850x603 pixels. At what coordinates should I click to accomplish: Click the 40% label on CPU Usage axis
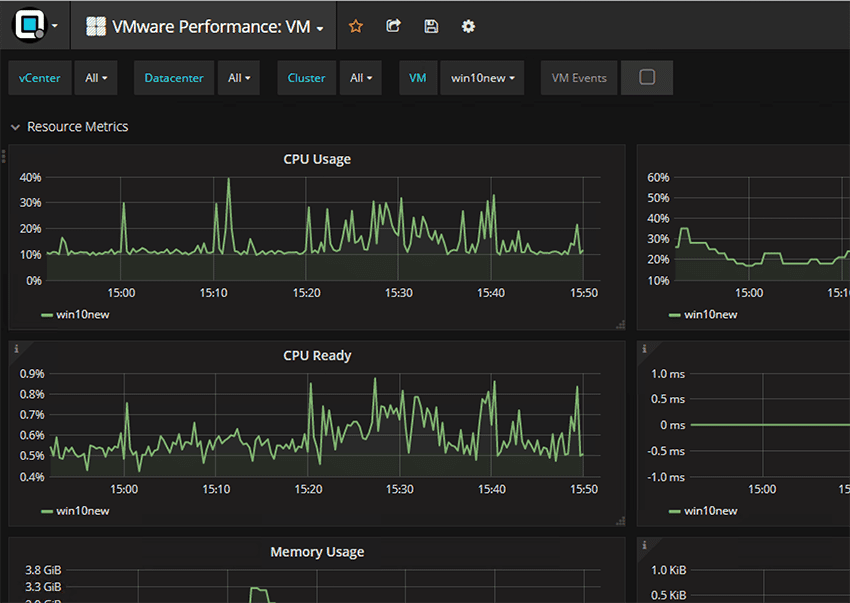[x=30, y=177]
